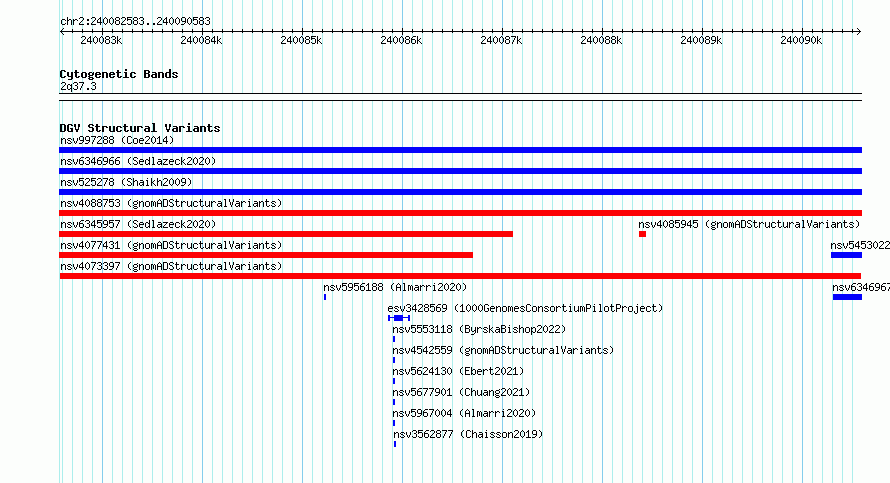Screen dimensions: 890x483
Task: Open the nsv4085945 (gnomADStructuralVariants) label
Action: [x=749, y=224]
